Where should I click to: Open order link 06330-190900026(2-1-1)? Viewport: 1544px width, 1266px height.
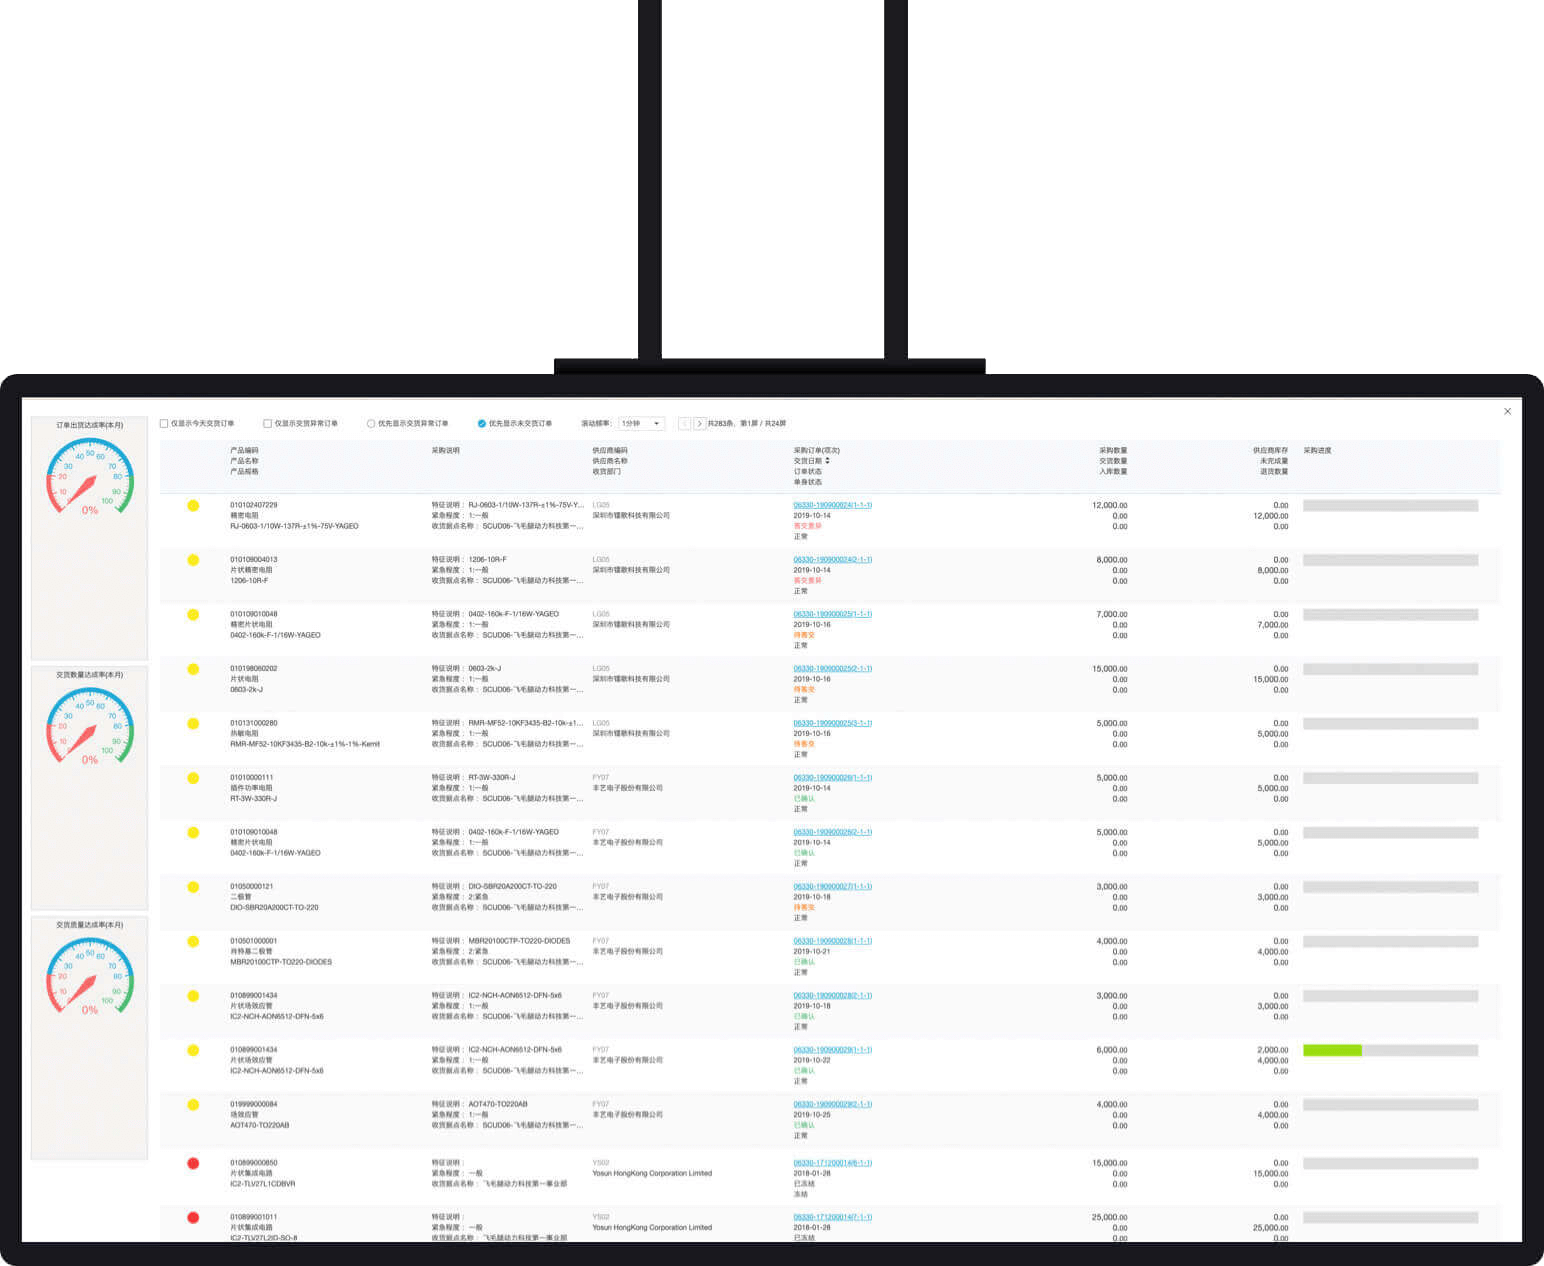[x=832, y=832]
